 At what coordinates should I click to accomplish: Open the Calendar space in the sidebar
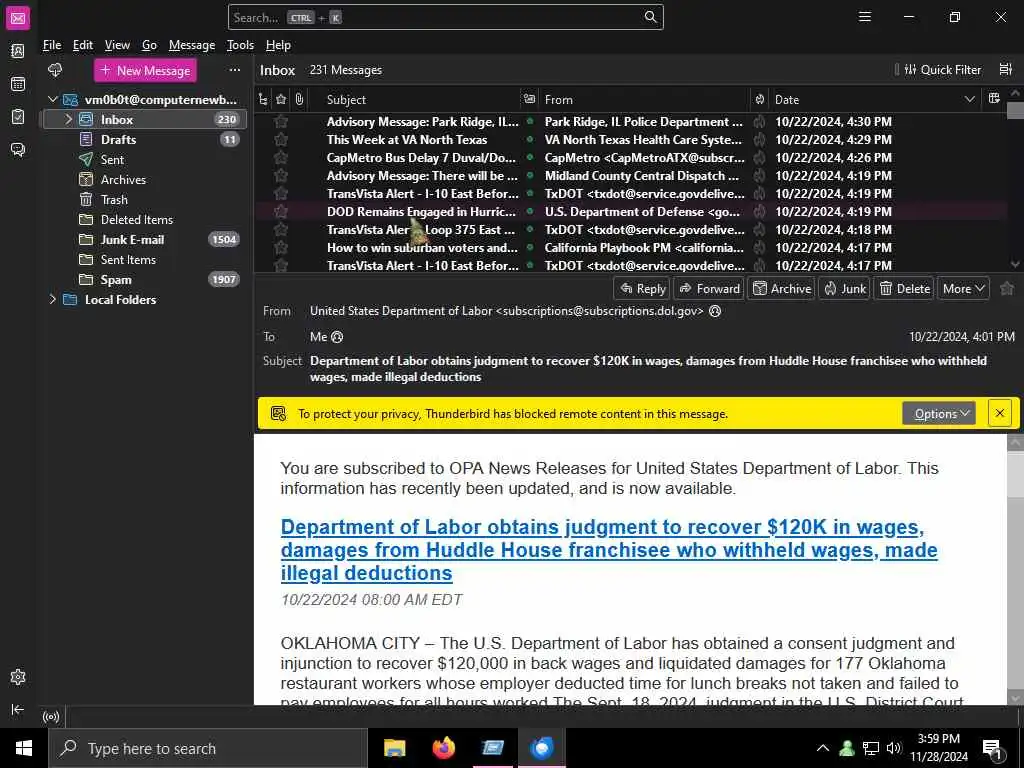click(18, 84)
